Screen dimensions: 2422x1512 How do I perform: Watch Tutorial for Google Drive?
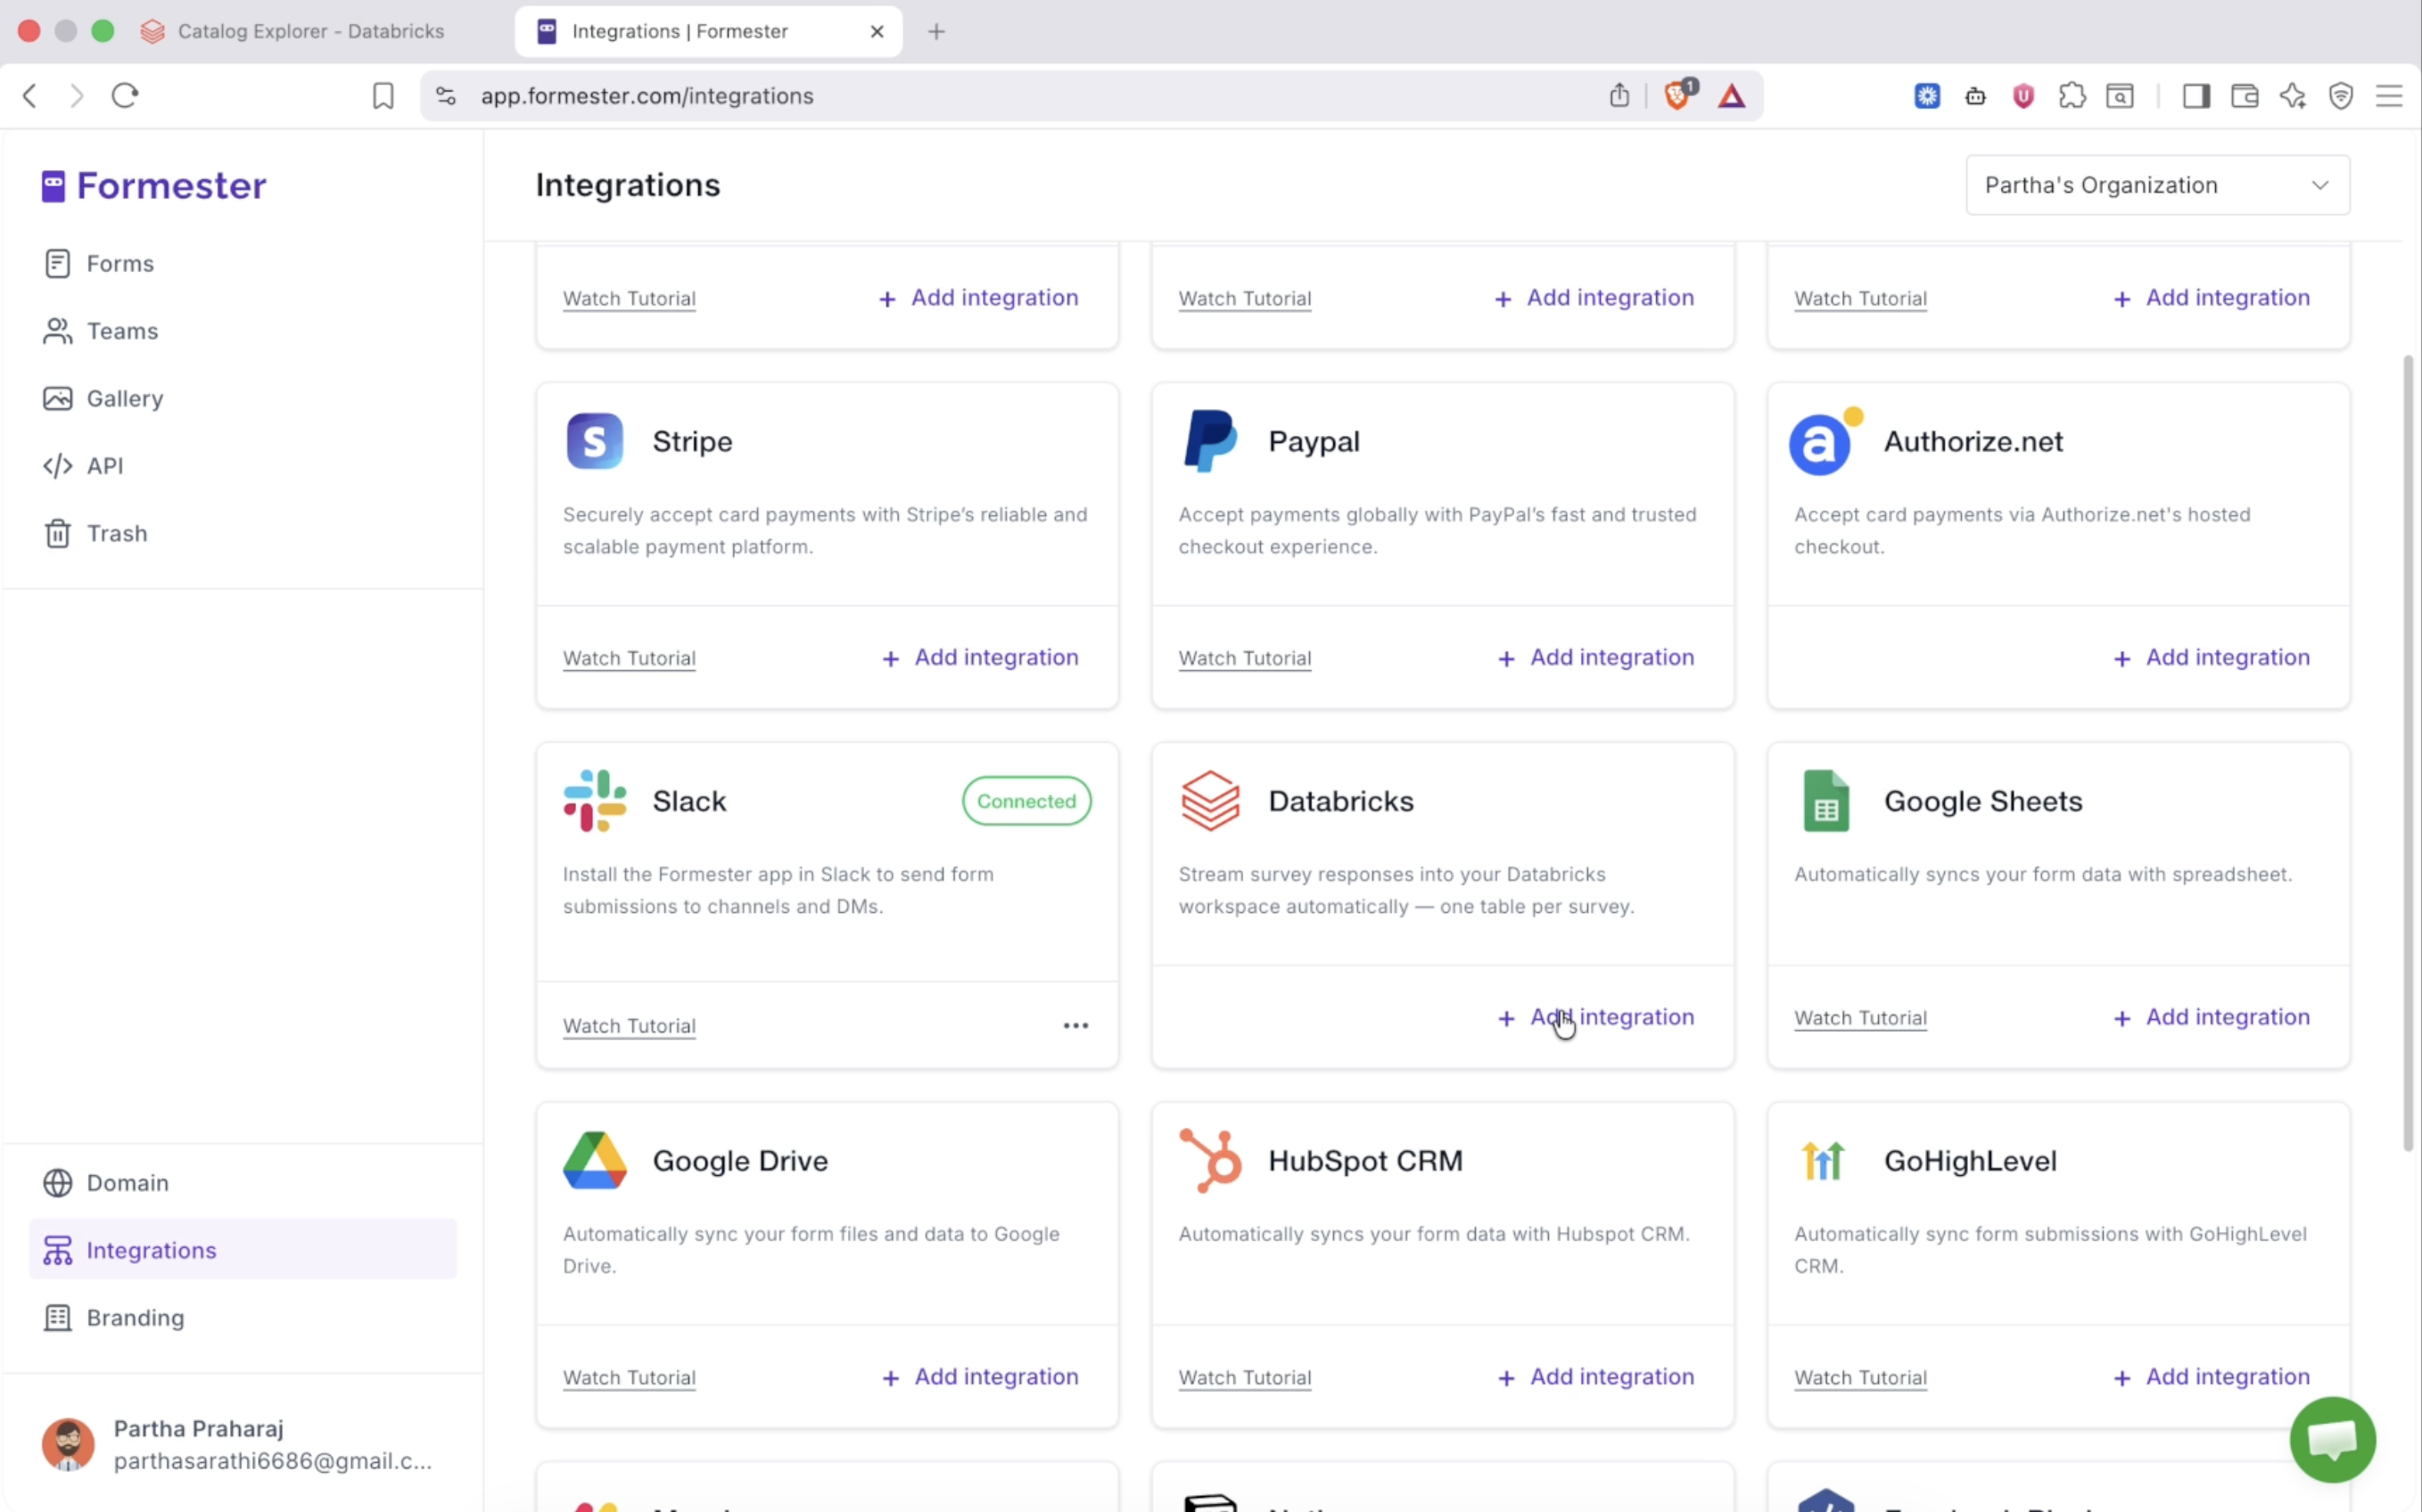[x=629, y=1378]
